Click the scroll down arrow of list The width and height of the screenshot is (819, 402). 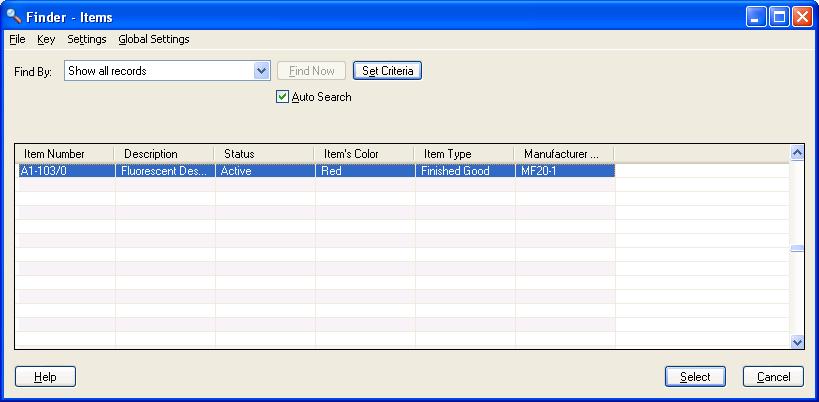tap(797, 342)
